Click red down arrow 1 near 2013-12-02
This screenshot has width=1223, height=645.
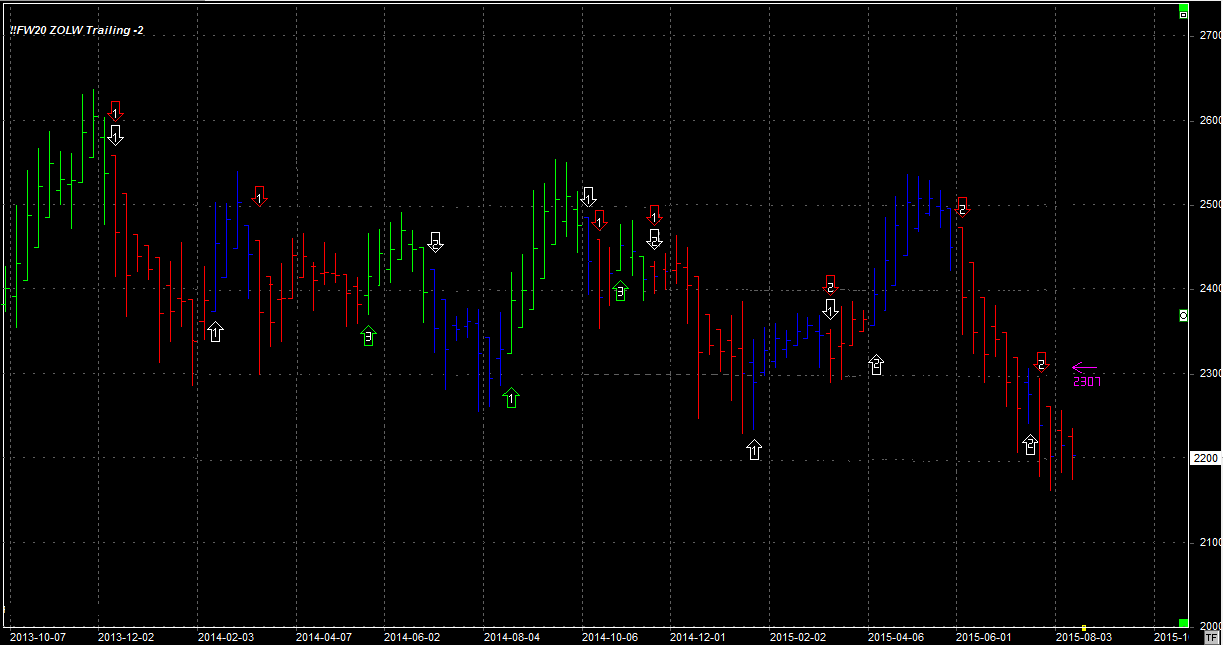pos(115,112)
